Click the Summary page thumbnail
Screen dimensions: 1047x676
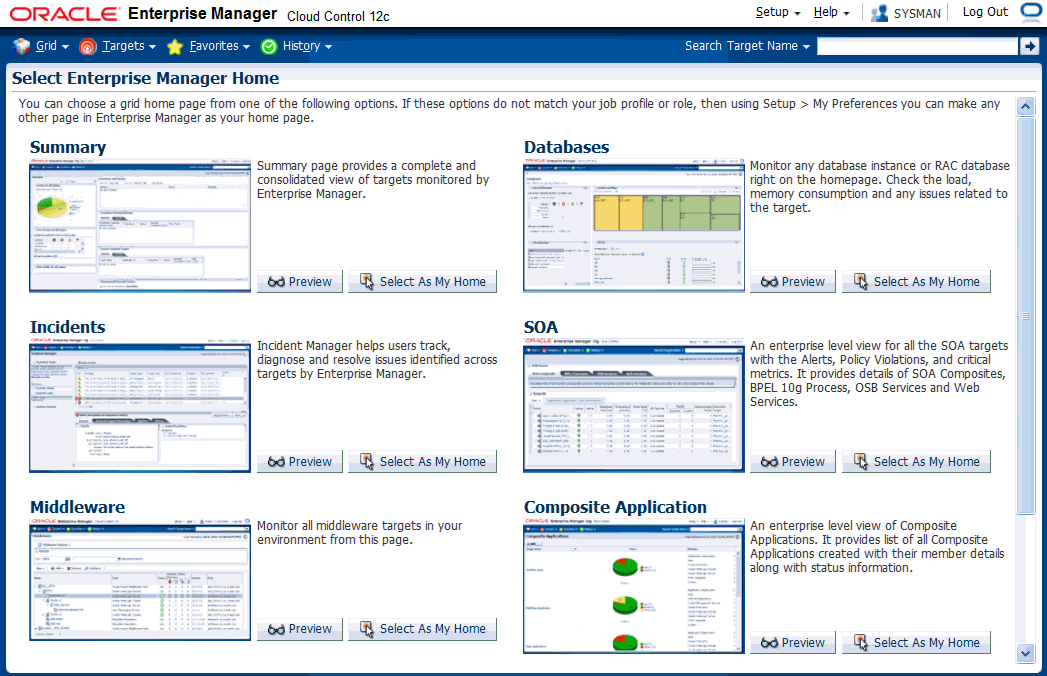tap(140, 225)
